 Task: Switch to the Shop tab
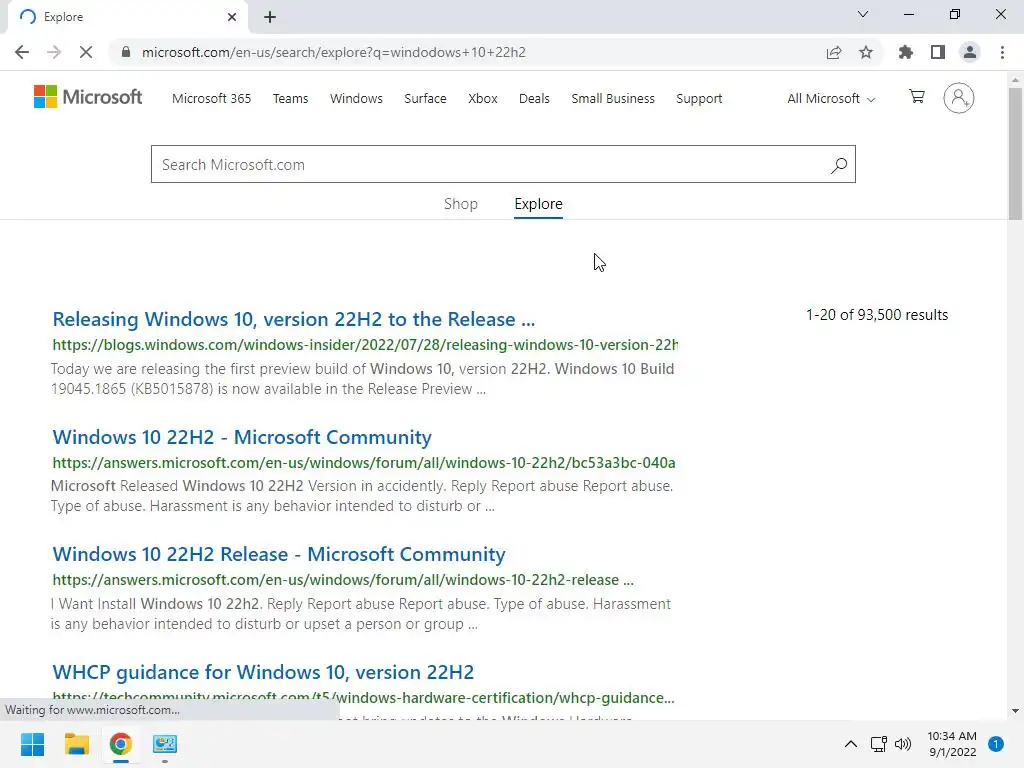pyautogui.click(x=460, y=204)
